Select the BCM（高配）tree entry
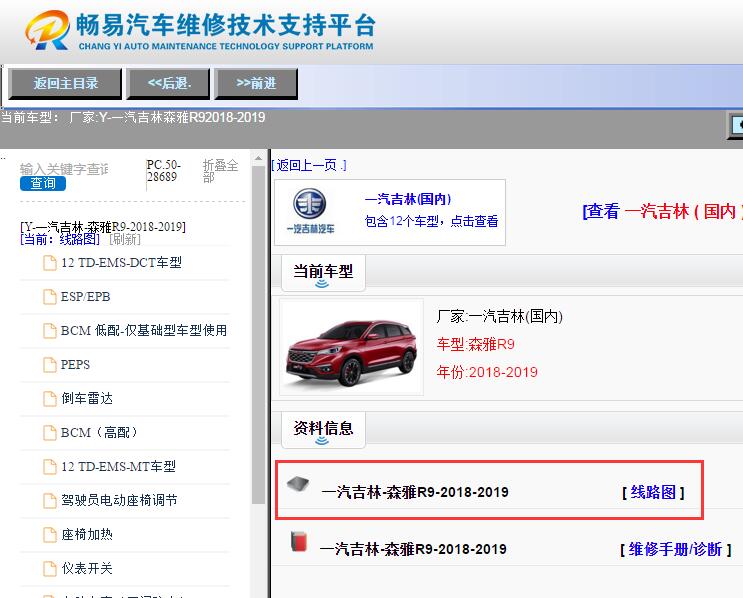 [x=100, y=433]
